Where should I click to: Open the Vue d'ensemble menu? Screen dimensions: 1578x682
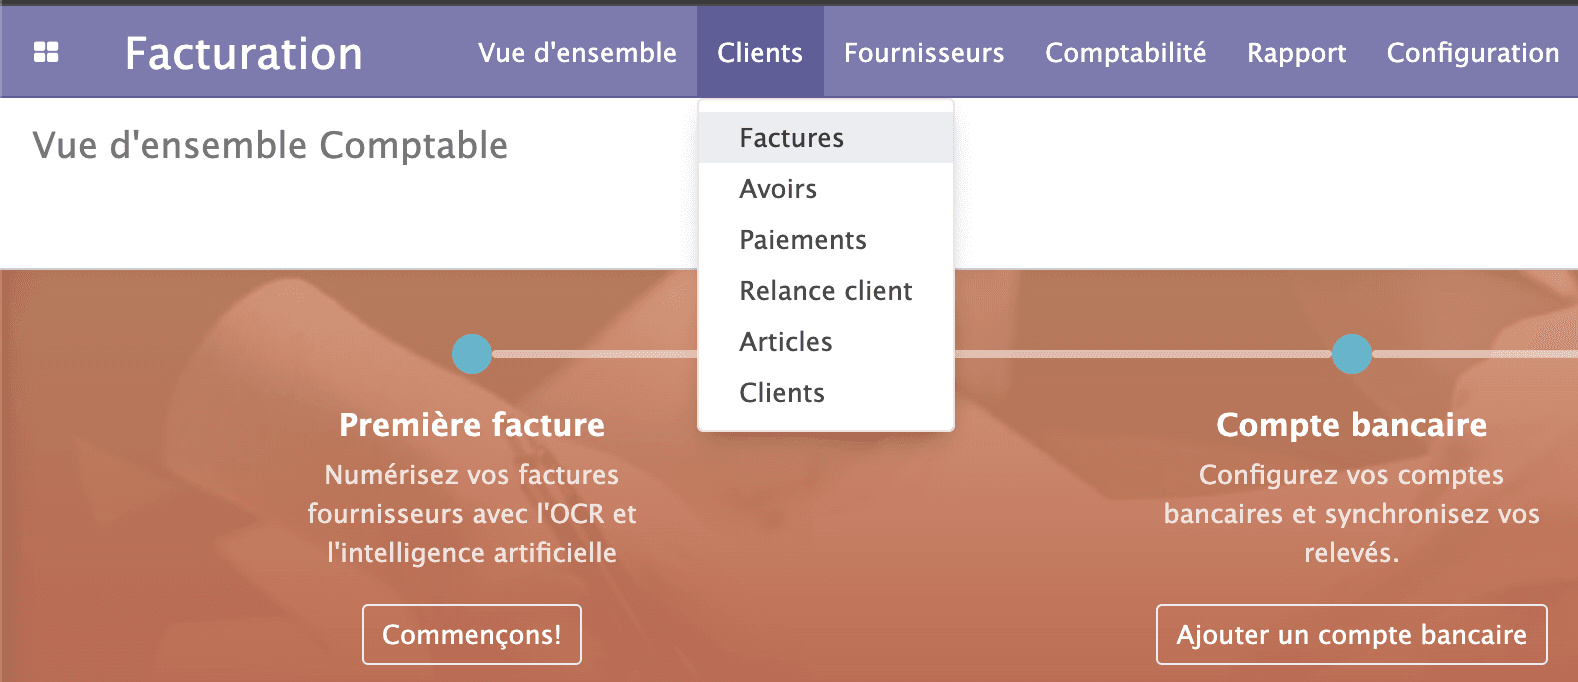(x=576, y=53)
